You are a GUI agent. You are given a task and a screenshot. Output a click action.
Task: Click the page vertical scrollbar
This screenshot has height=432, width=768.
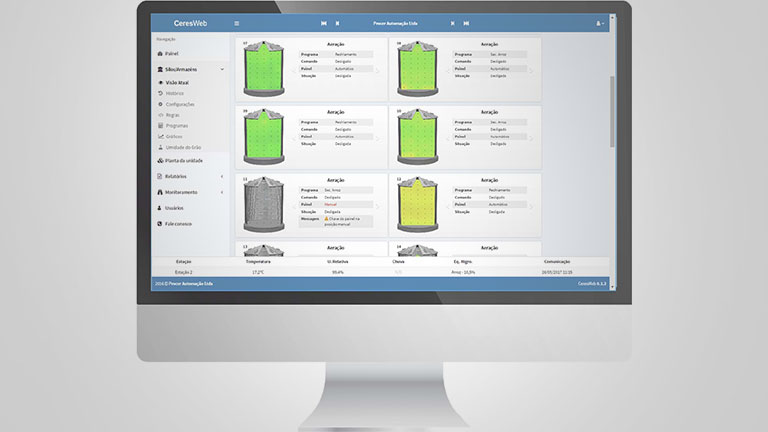point(610,100)
